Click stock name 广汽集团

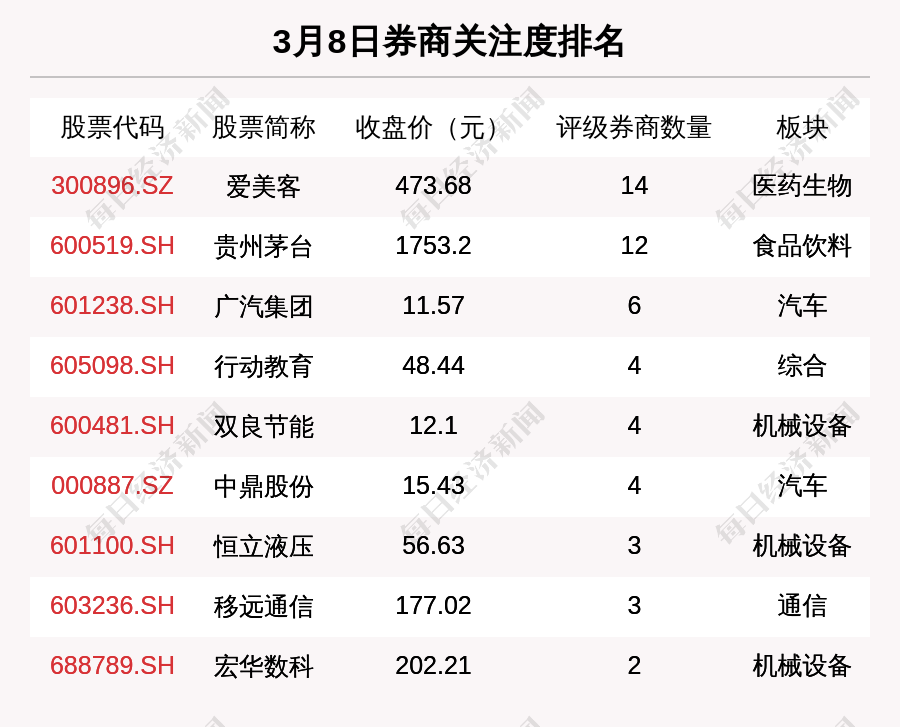point(263,306)
